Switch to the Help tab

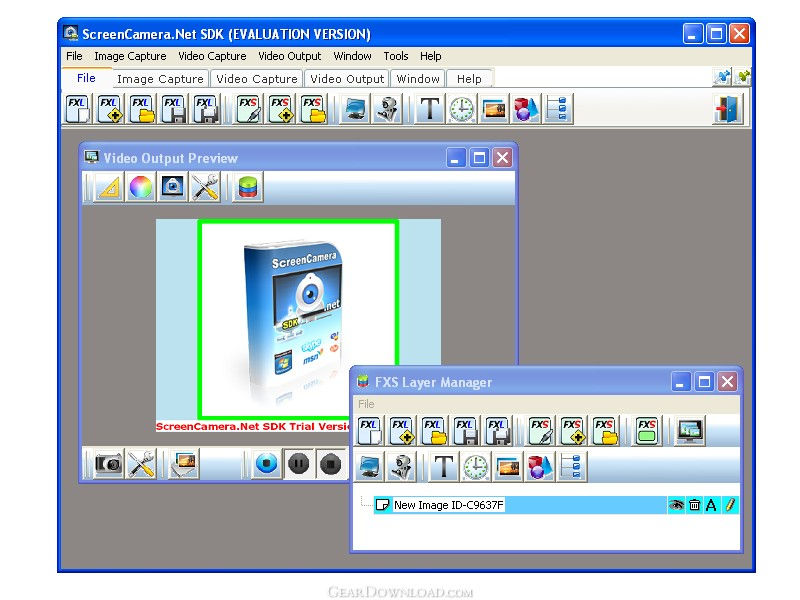pyautogui.click(x=469, y=79)
